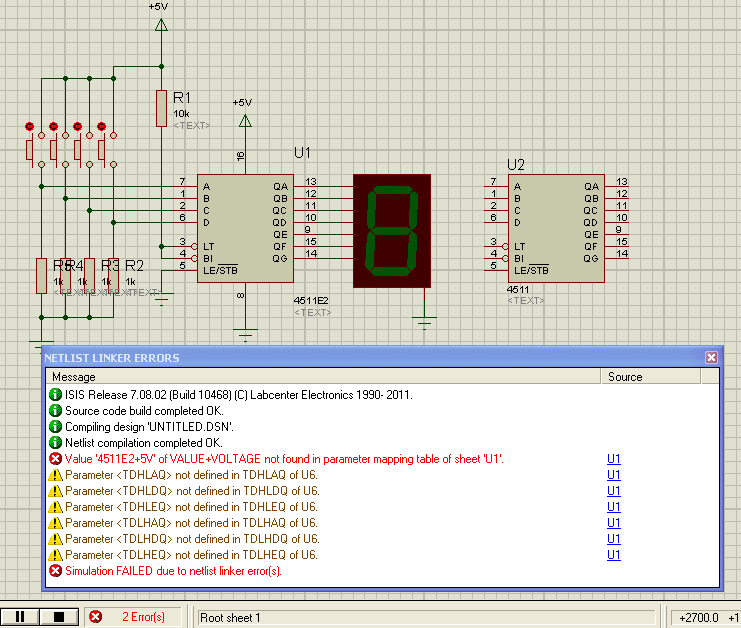Screen dimensions: 741x628
Task: Click the warning icon for TDHLAQ message
Action: (56, 475)
